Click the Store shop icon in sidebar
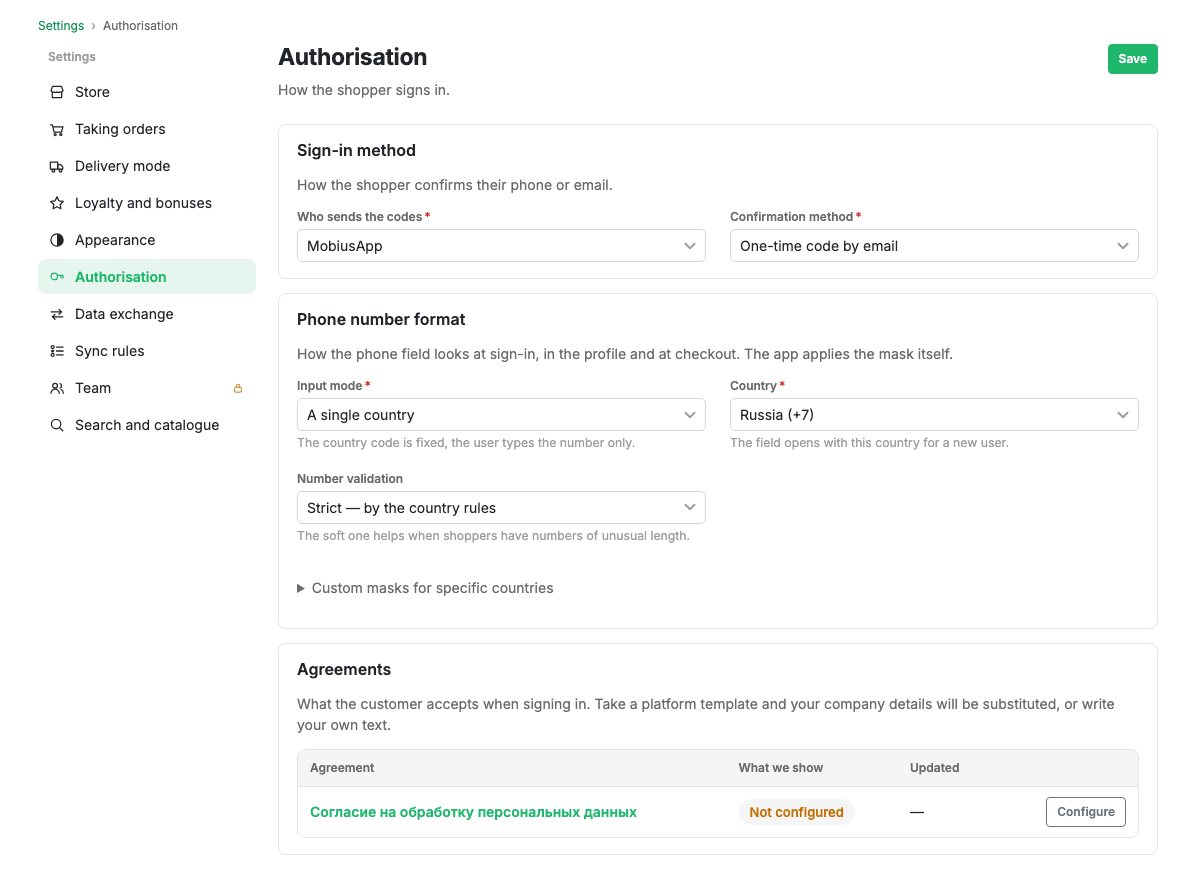This screenshot has width=1196, height=874. coord(57,92)
